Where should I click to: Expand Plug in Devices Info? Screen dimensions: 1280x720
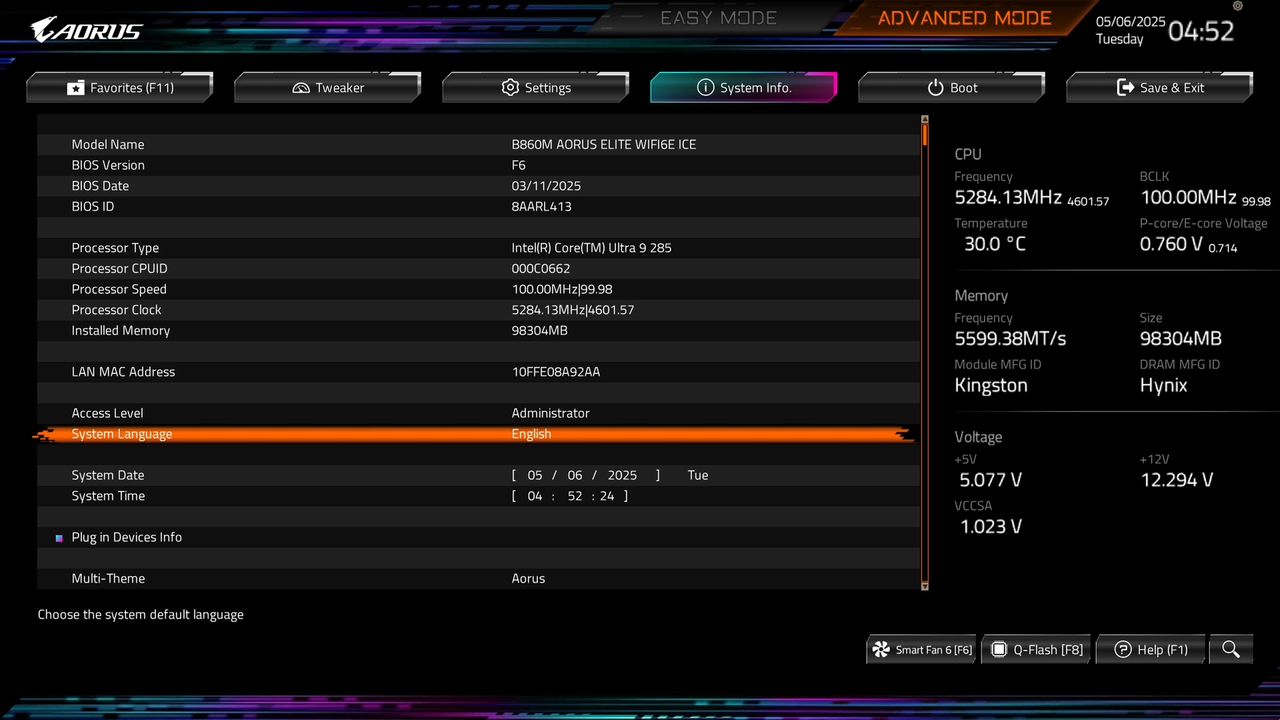(x=126, y=537)
